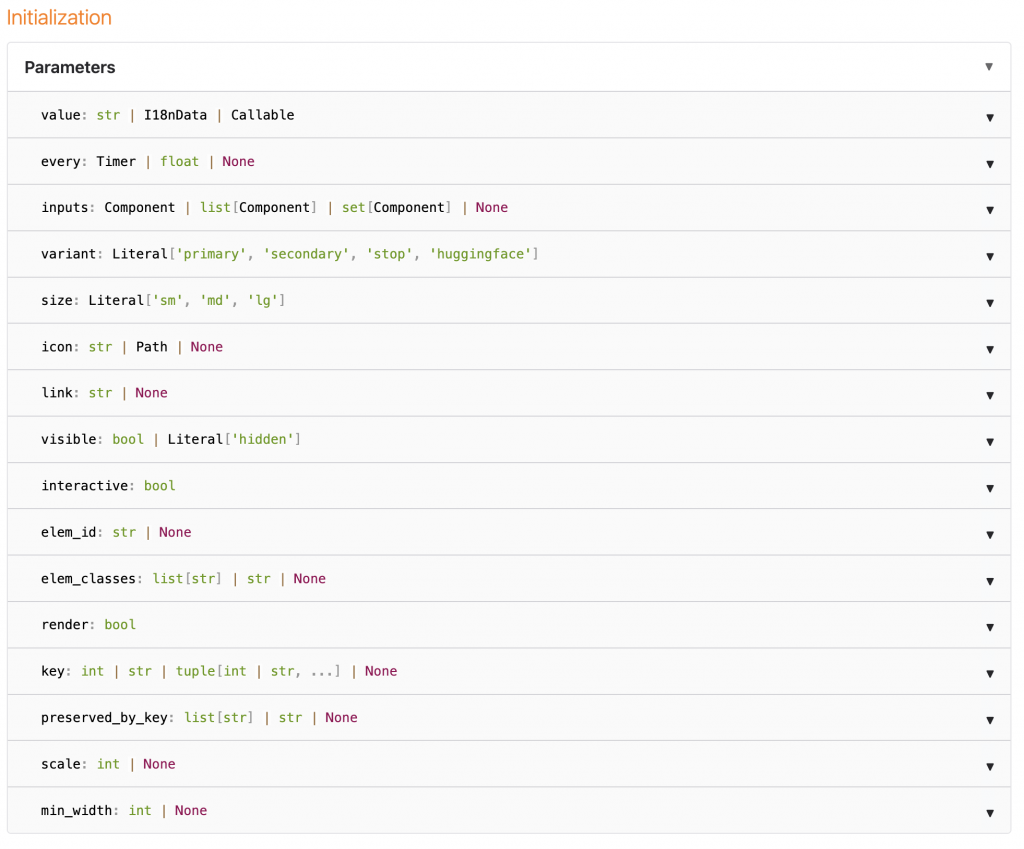Expand the icon parameter arrow

990,349
